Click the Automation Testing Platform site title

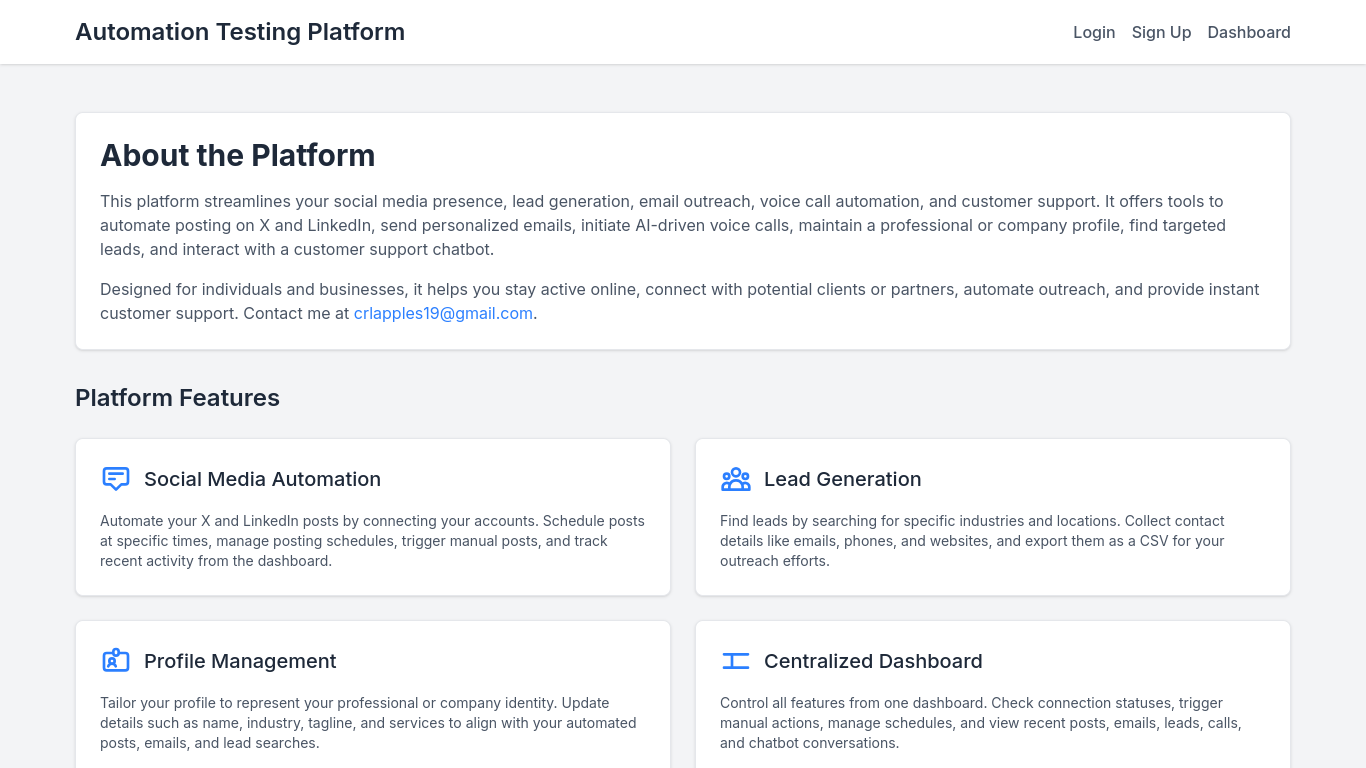point(240,31)
